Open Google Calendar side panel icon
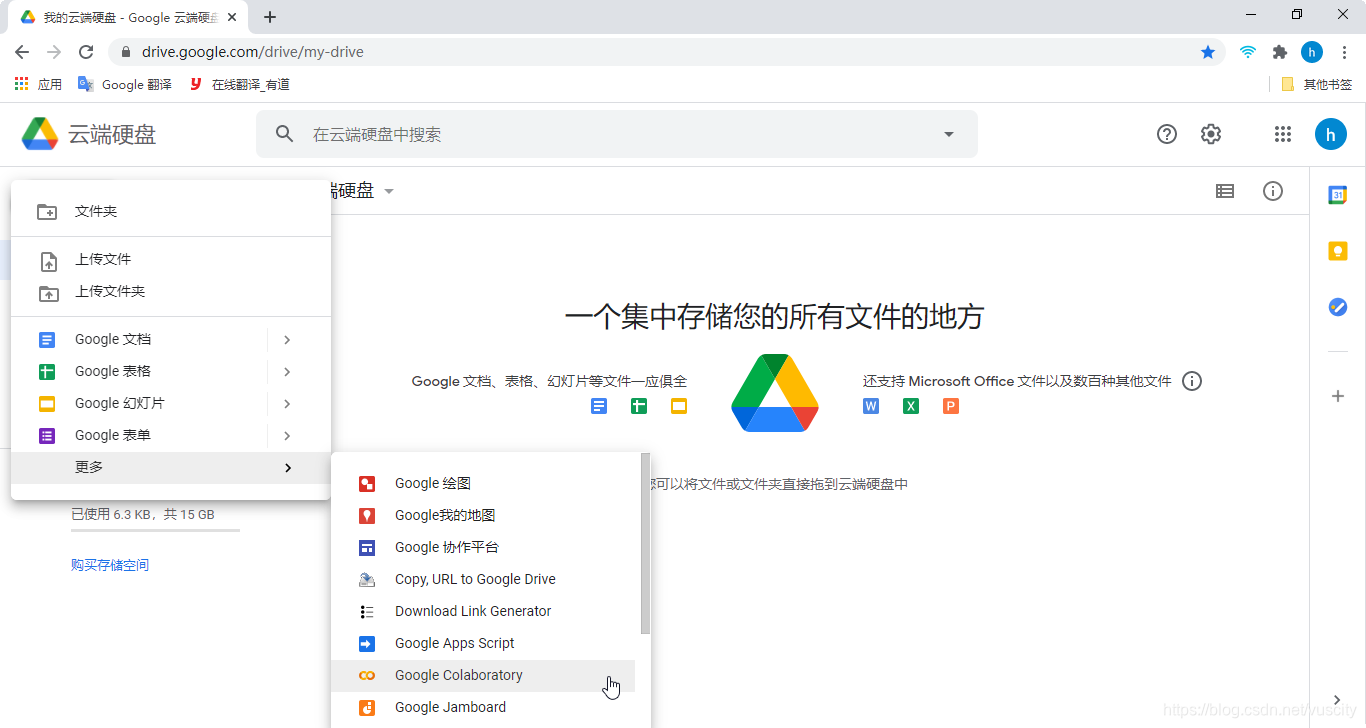This screenshot has height=728, width=1366. click(1338, 195)
